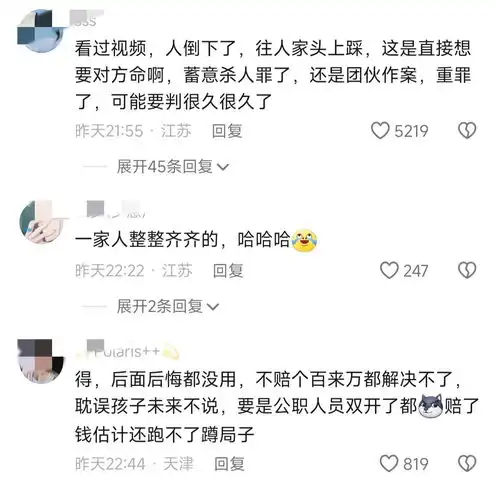Image resolution: width=500 pixels, height=478 pixels.
Task: Tap broken heart beside 247 likes
Action: coord(467,270)
